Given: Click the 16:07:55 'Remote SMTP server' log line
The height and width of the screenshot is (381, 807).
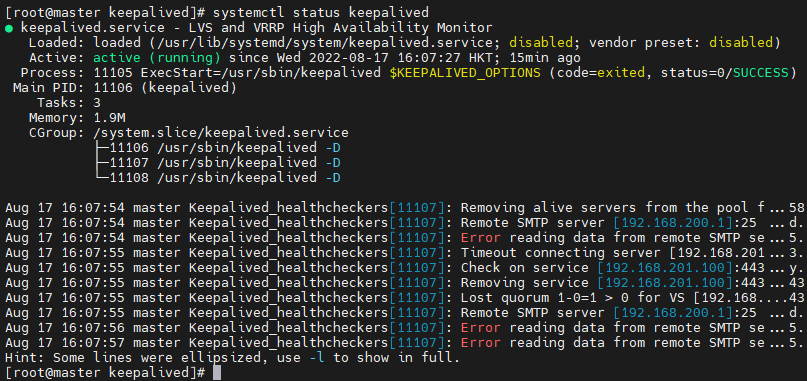Looking at the screenshot, I should [x=405, y=313].
